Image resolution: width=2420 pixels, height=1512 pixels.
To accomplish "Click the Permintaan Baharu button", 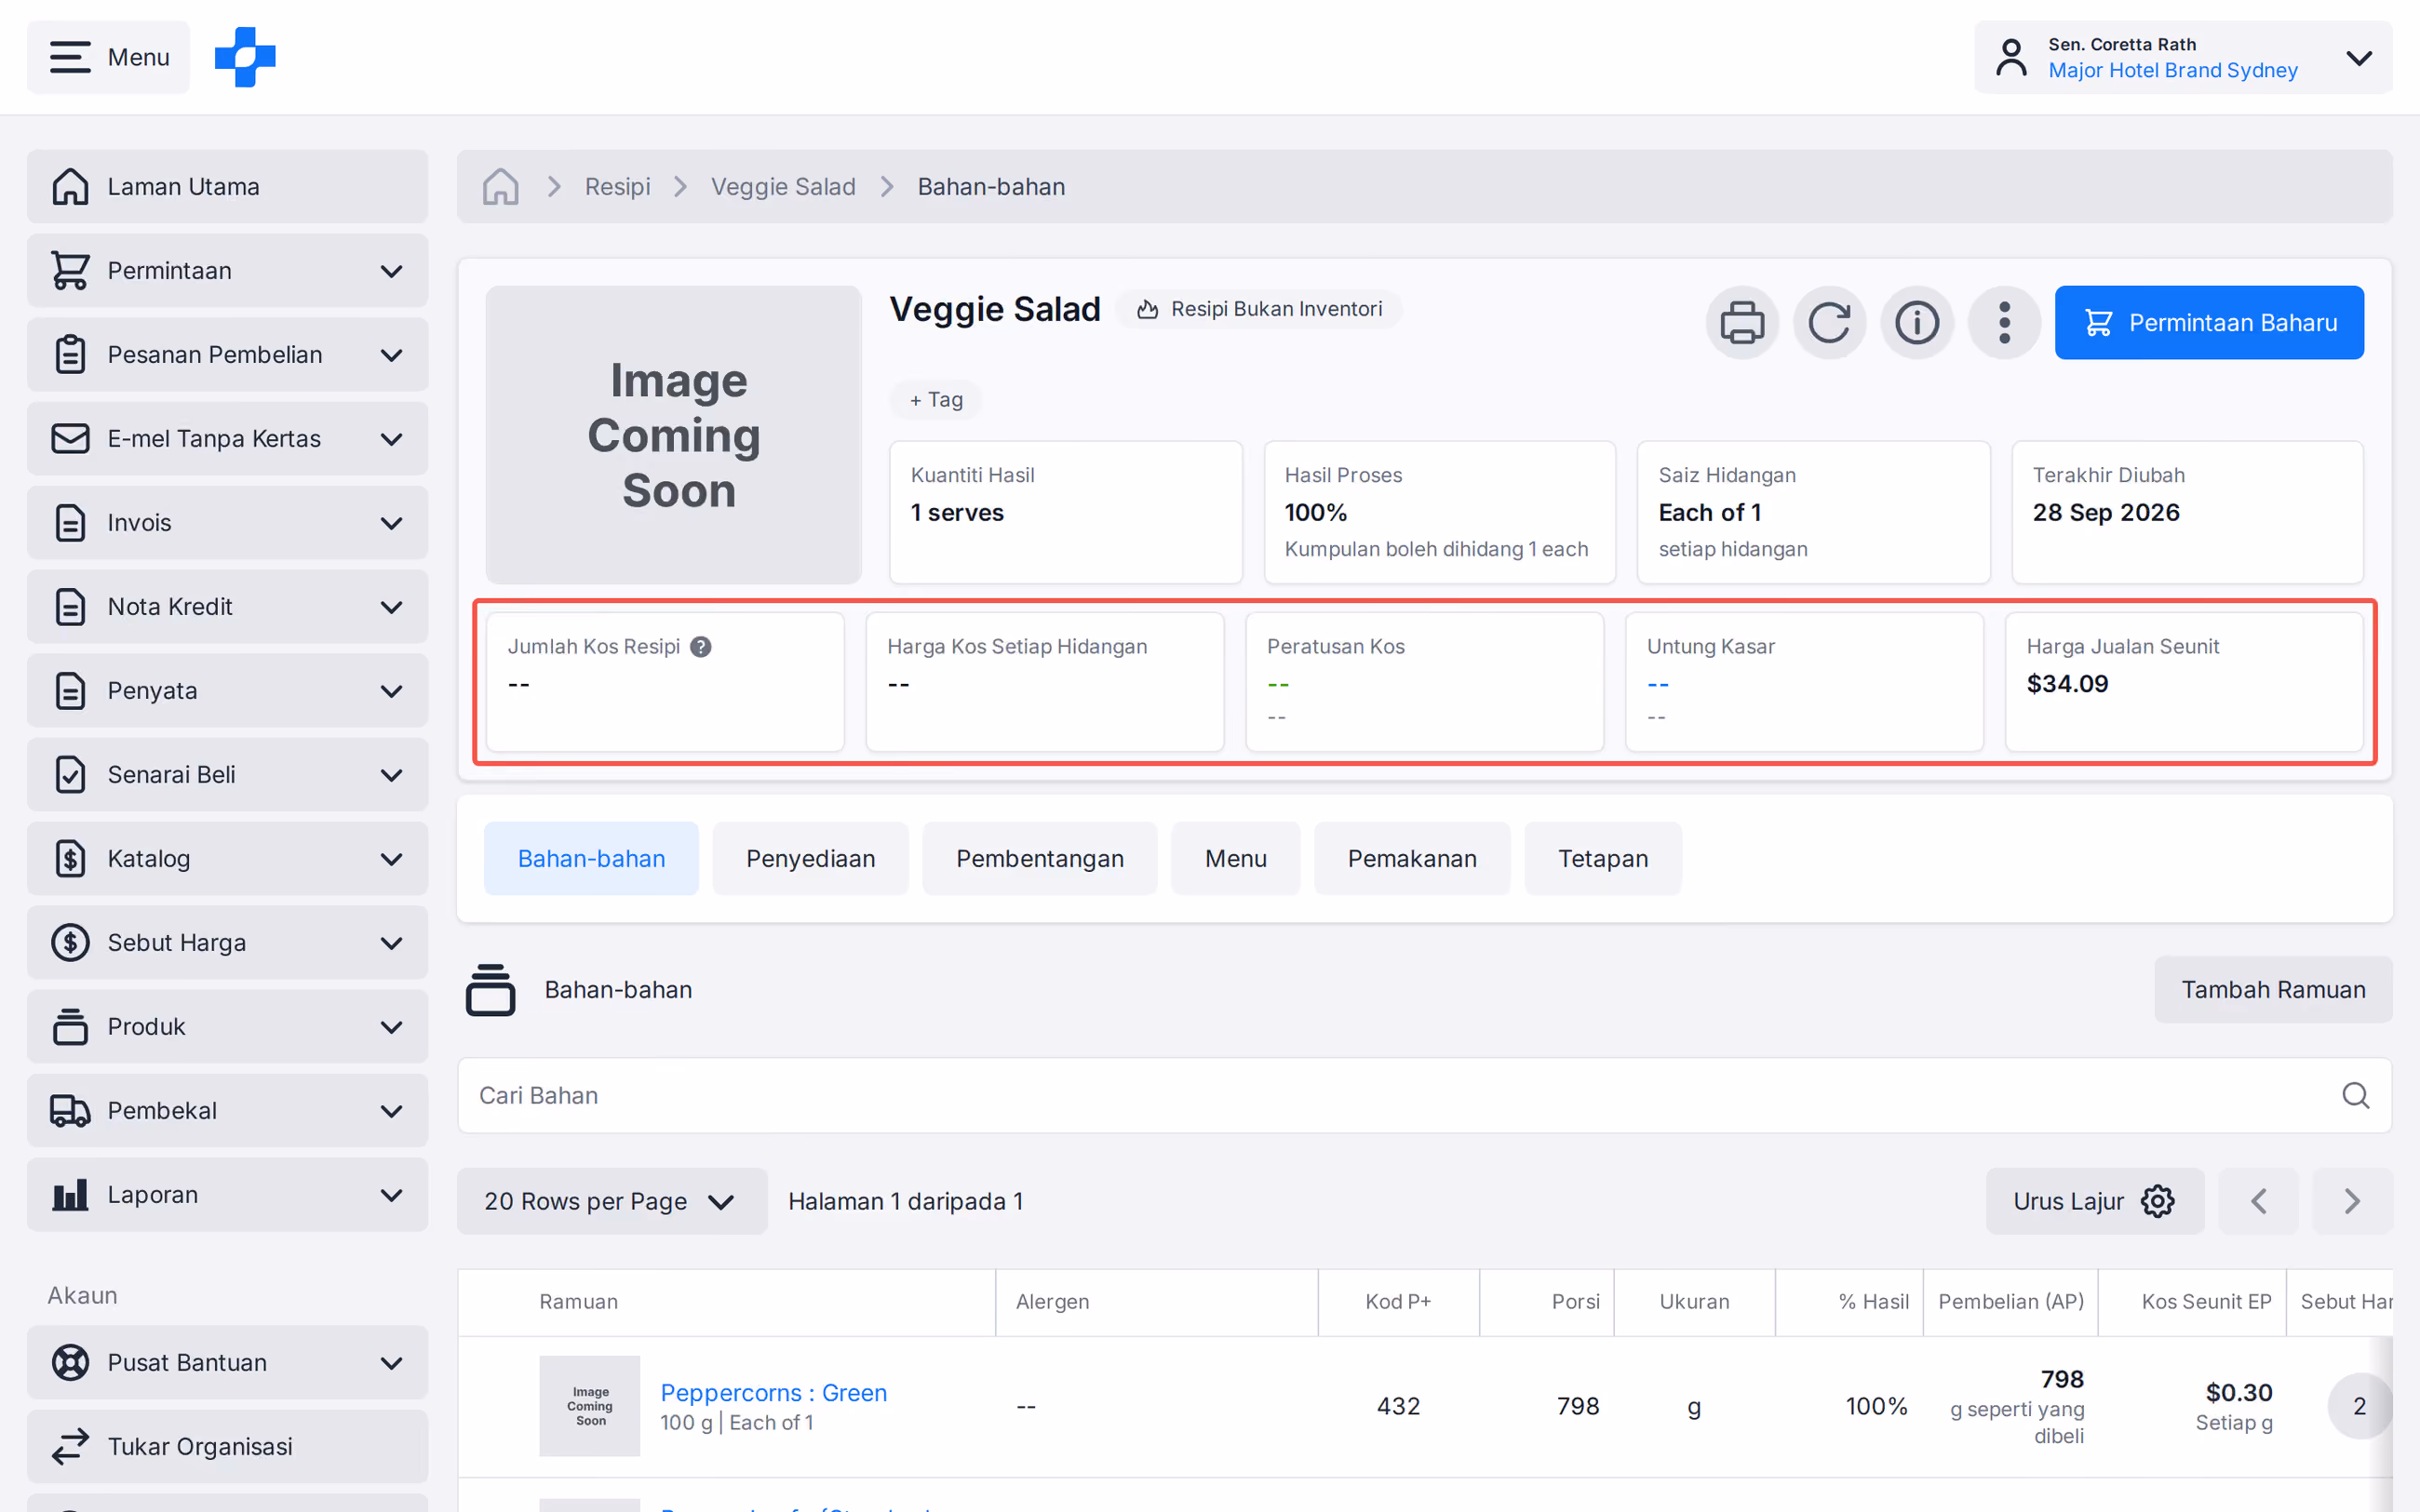I will [x=2209, y=322].
